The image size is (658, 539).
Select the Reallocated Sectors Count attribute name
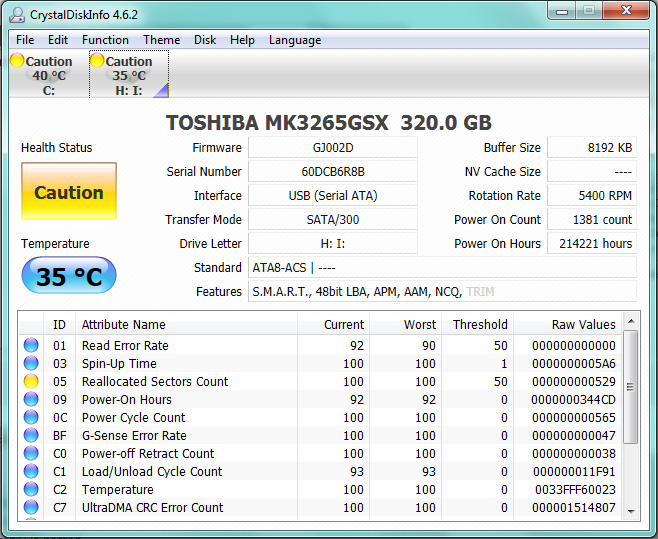pyautogui.click(x=155, y=381)
